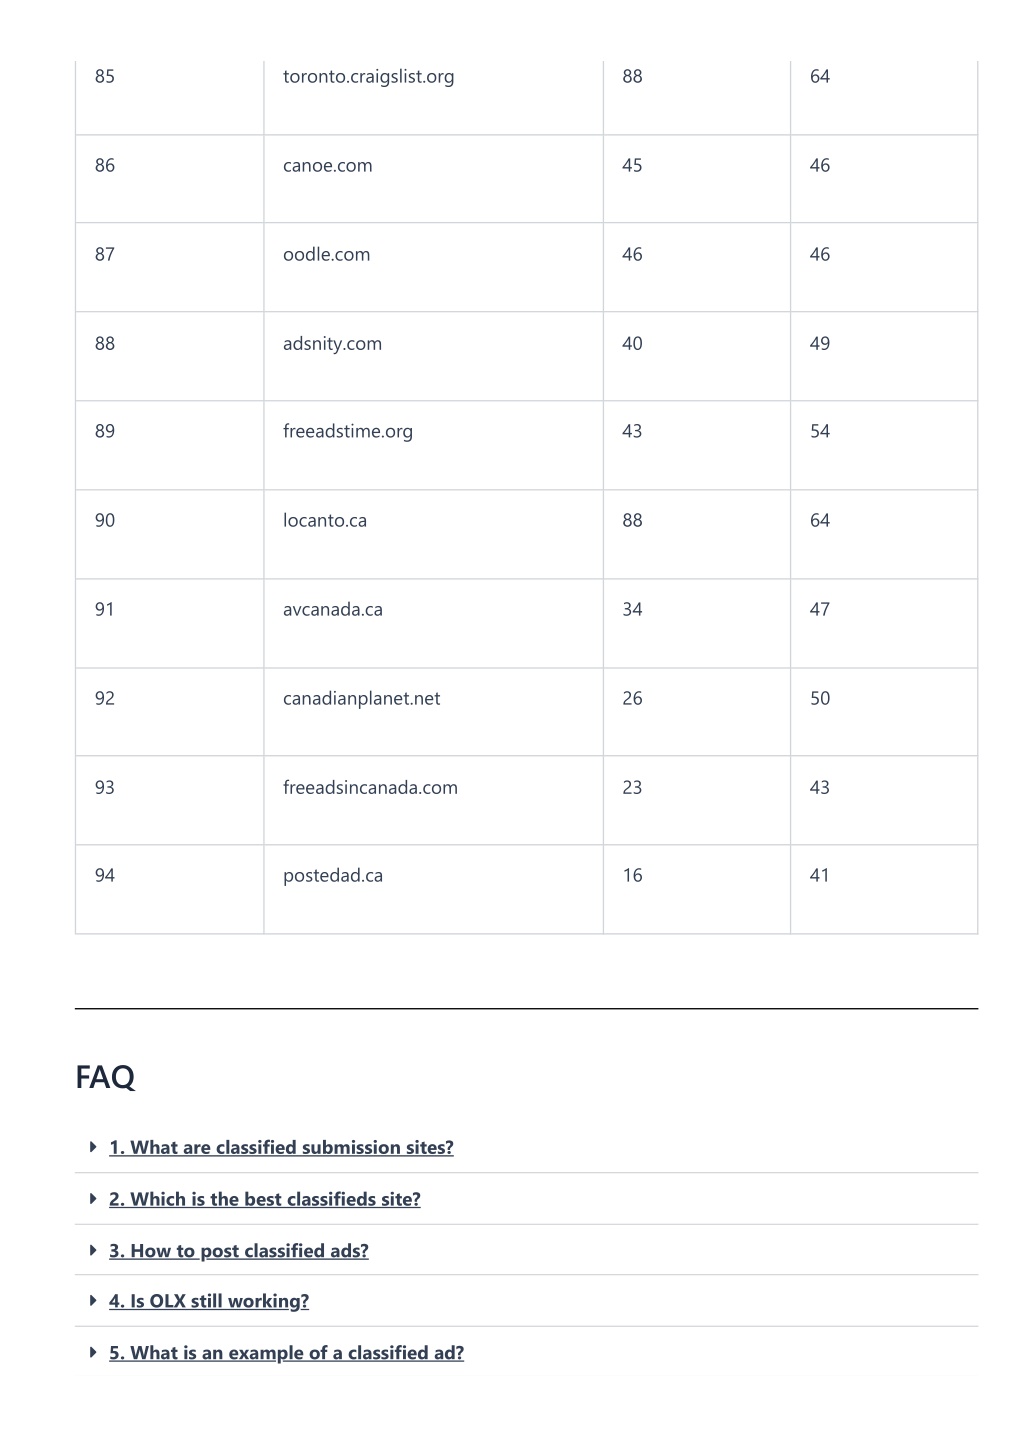Select the toronto.craigslist.org table cell
Image resolution: width=1024 pixels, height=1449 pixels.
pos(433,97)
